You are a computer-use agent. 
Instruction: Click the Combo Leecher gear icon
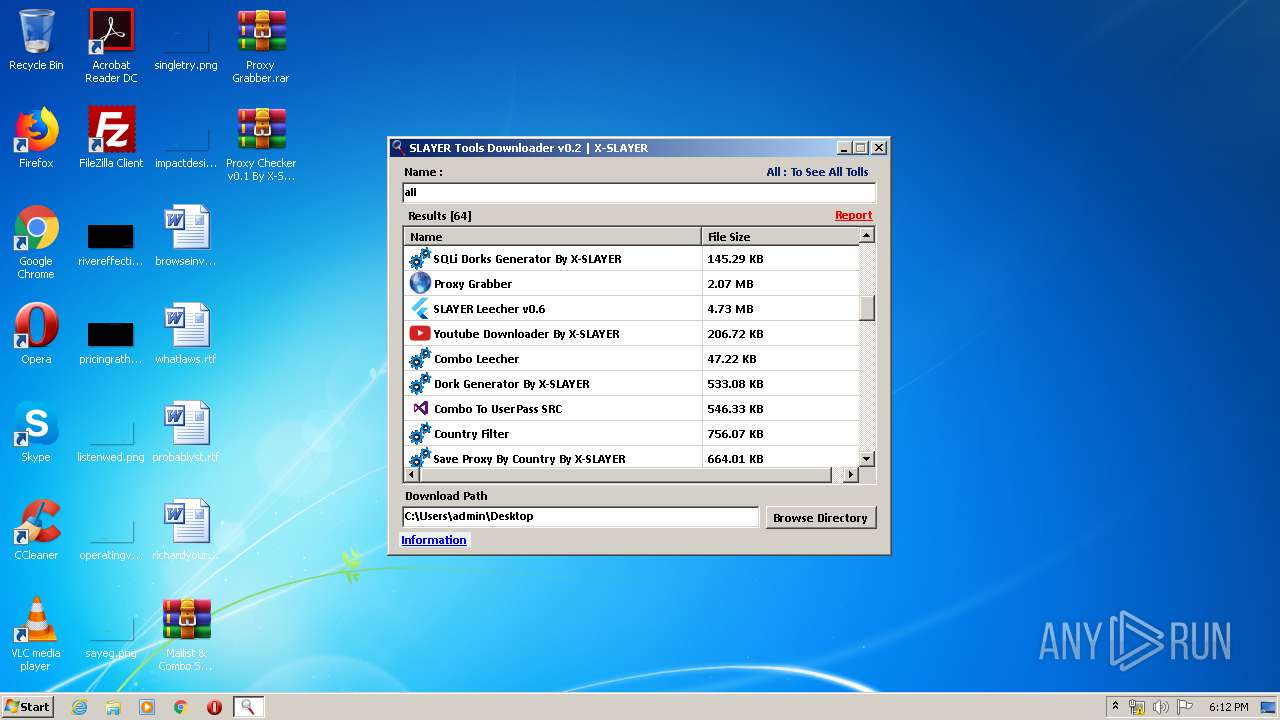(x=420, y=359)
